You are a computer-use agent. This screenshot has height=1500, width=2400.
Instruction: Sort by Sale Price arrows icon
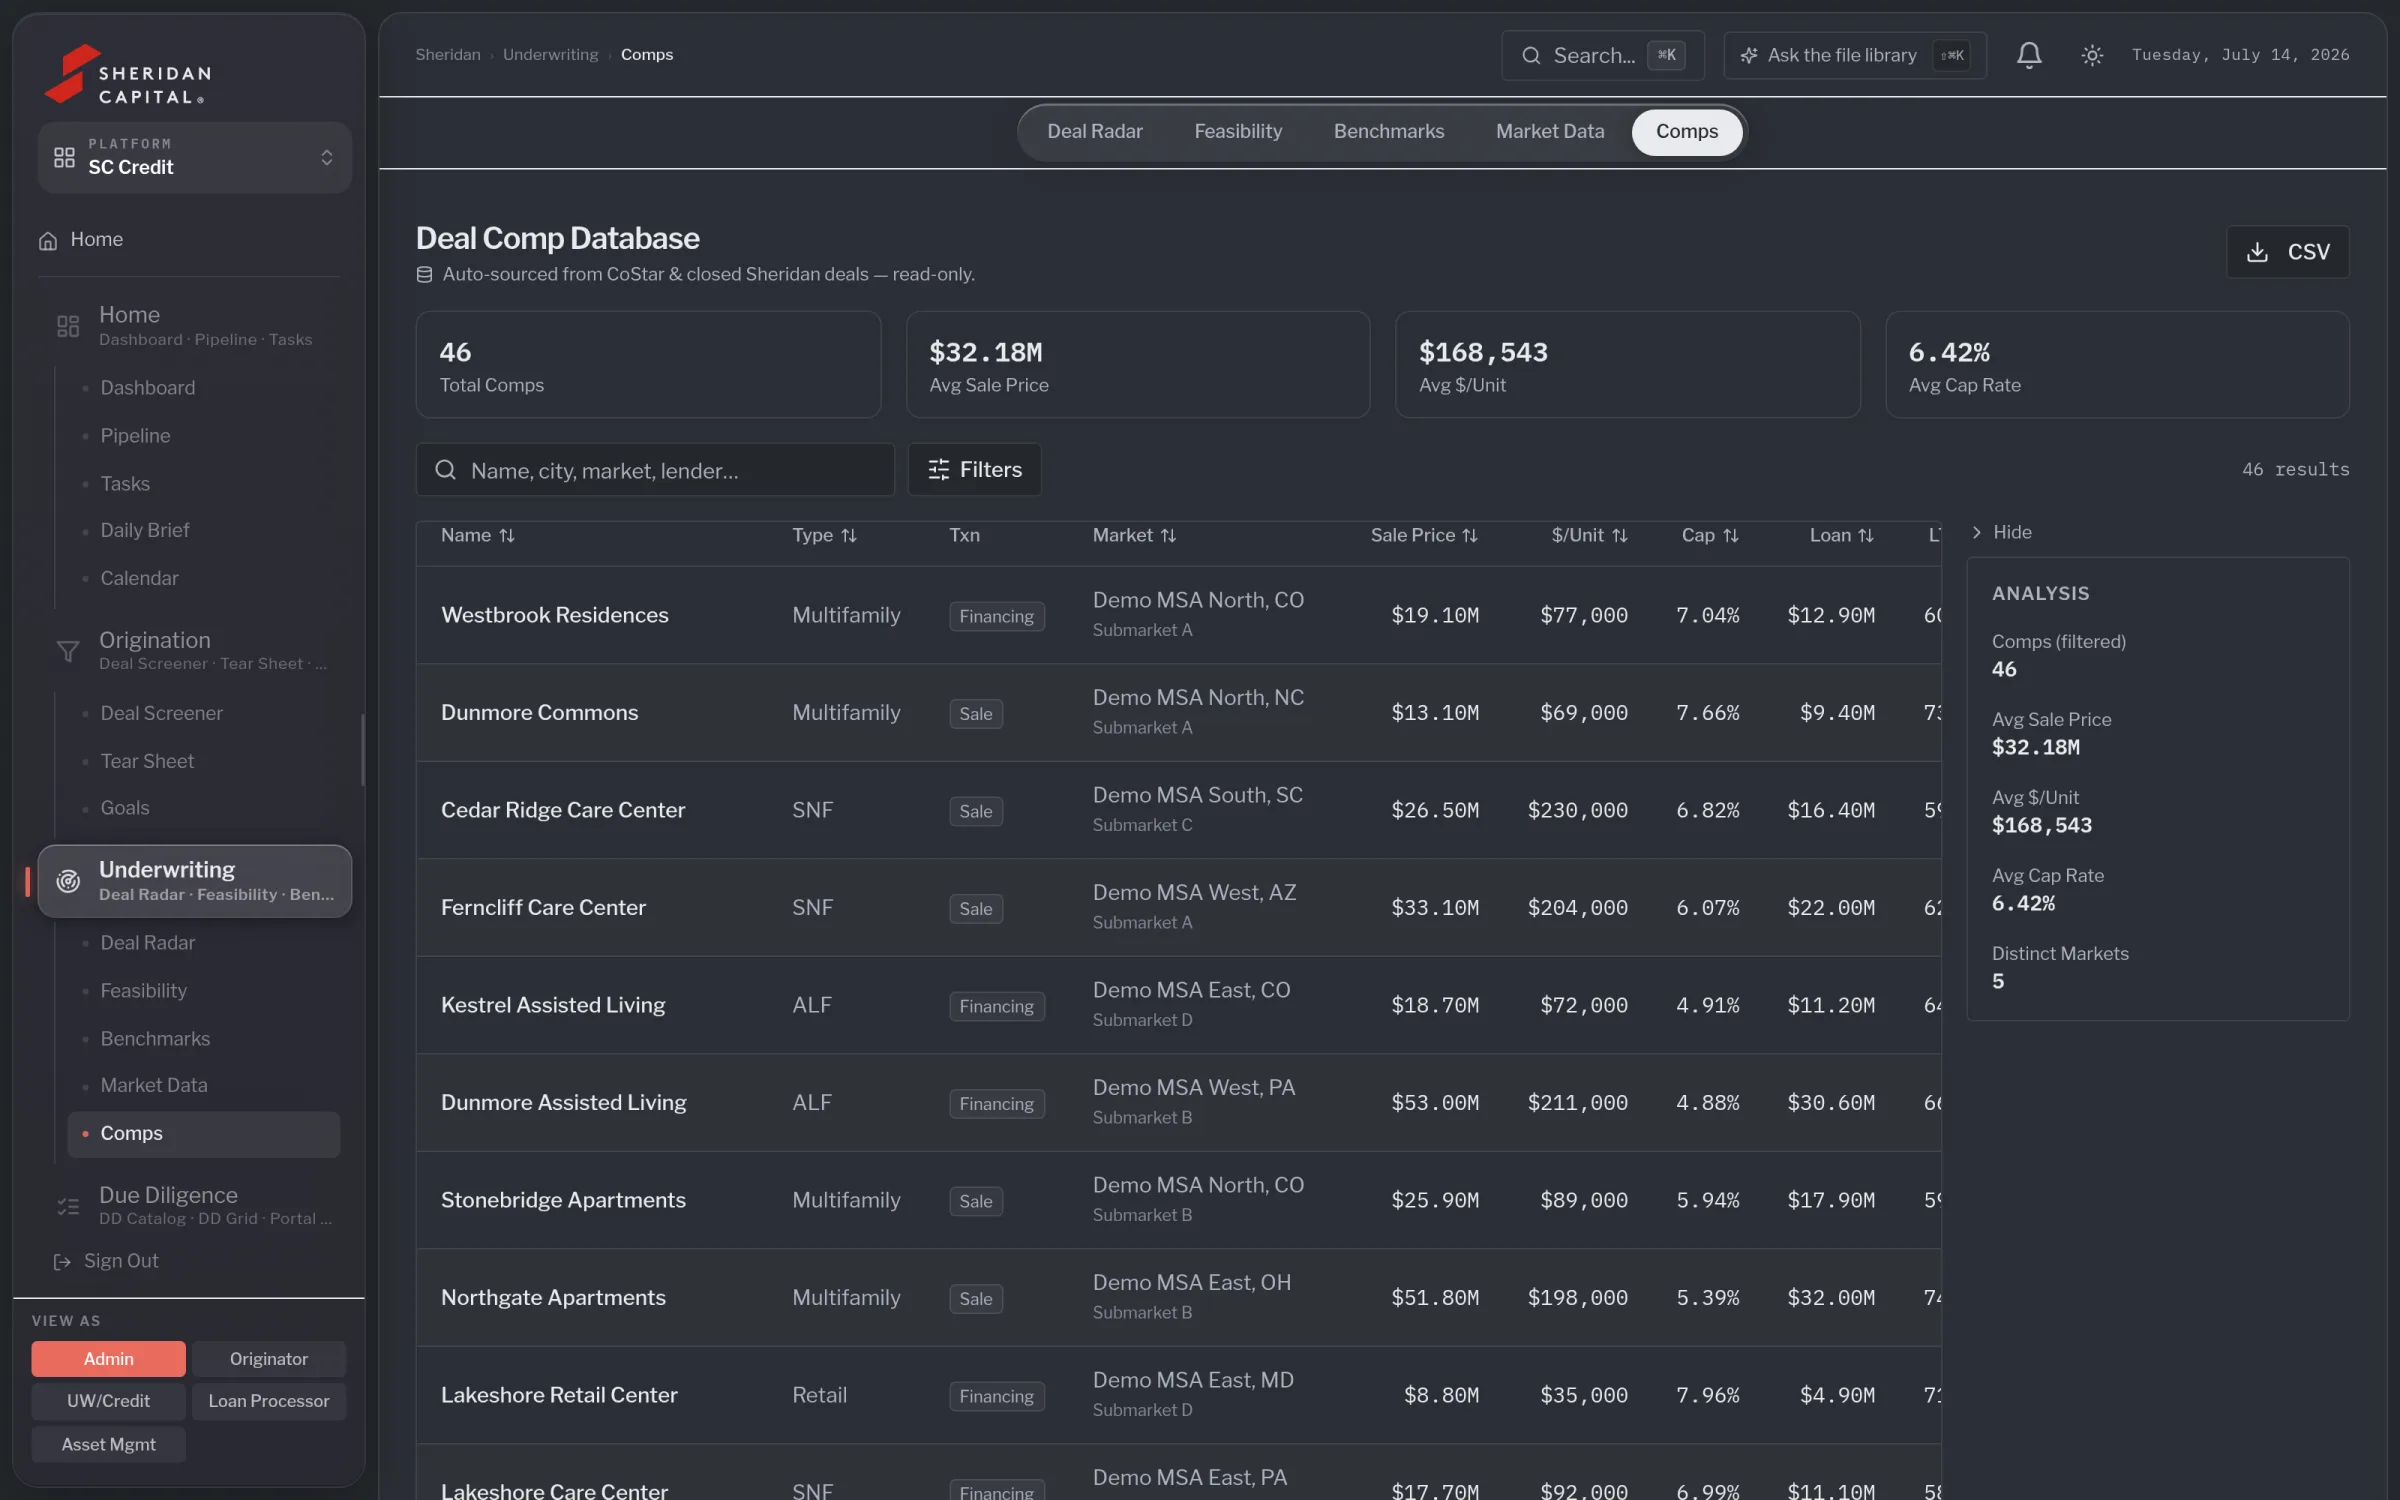coord(1469,536)
